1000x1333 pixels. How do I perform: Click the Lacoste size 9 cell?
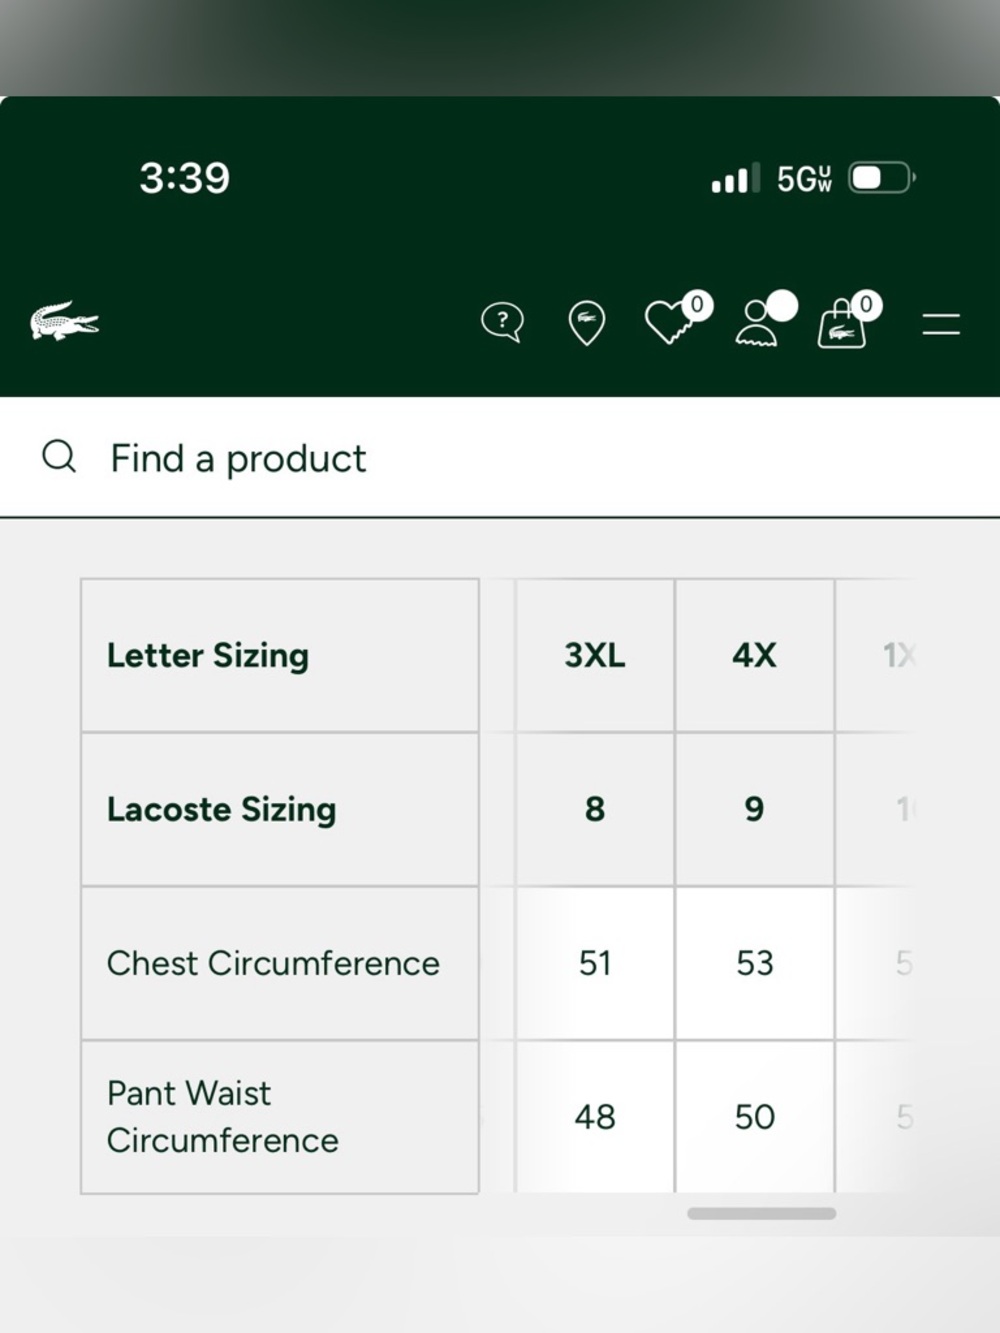click(754, 809)
